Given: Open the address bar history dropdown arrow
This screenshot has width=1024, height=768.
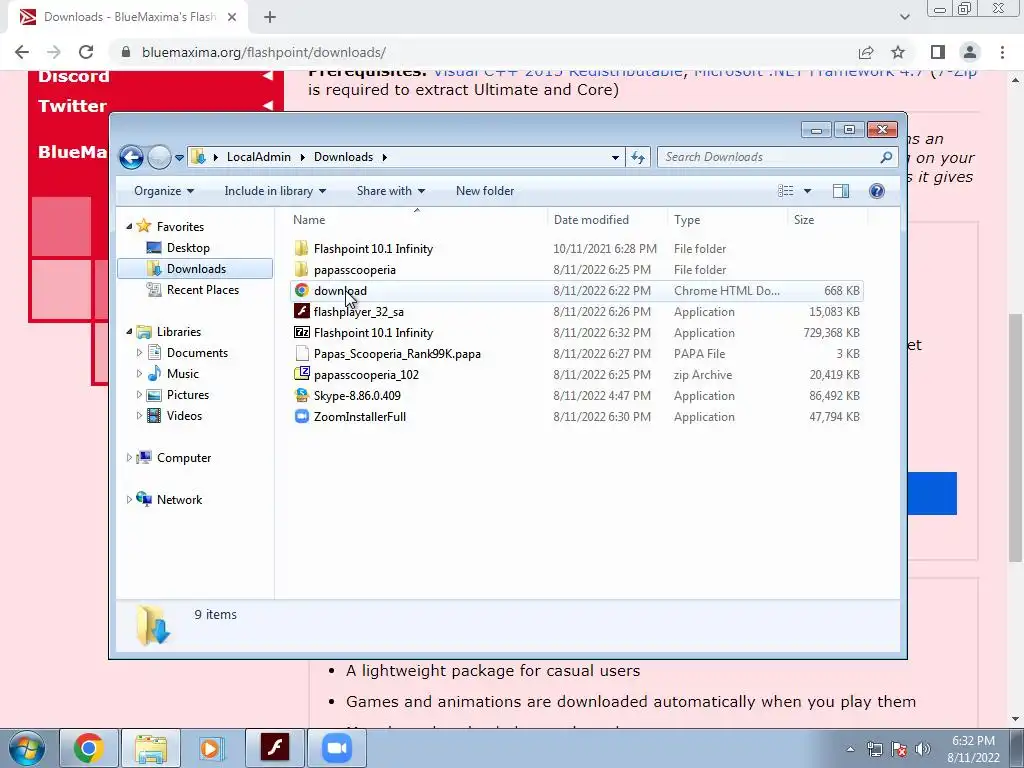Looking at the screenshot, I should tap(615, 157).
